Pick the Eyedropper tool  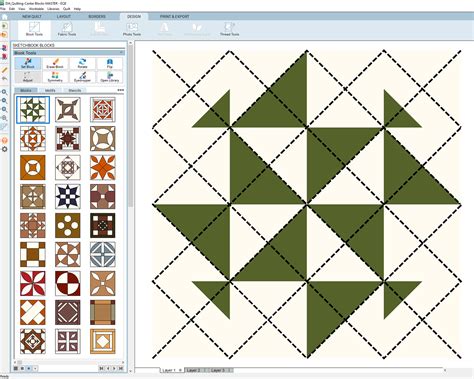click(82, 77)
